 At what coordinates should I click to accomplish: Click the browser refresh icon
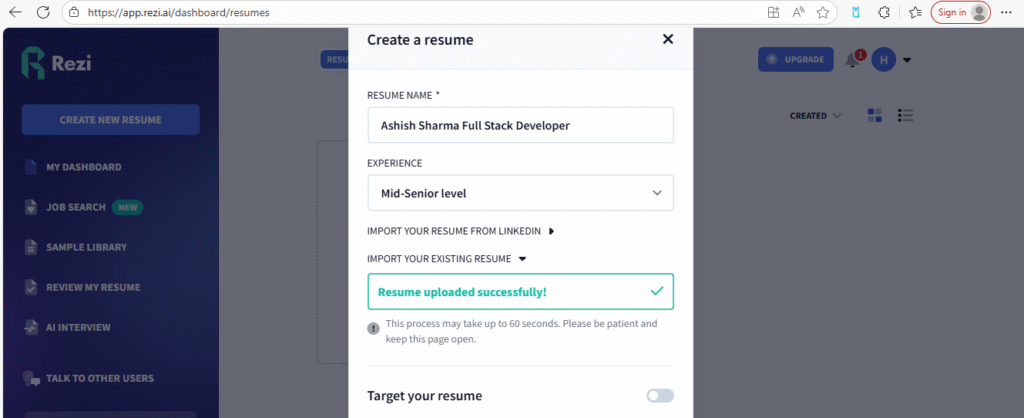pos(43,13)
